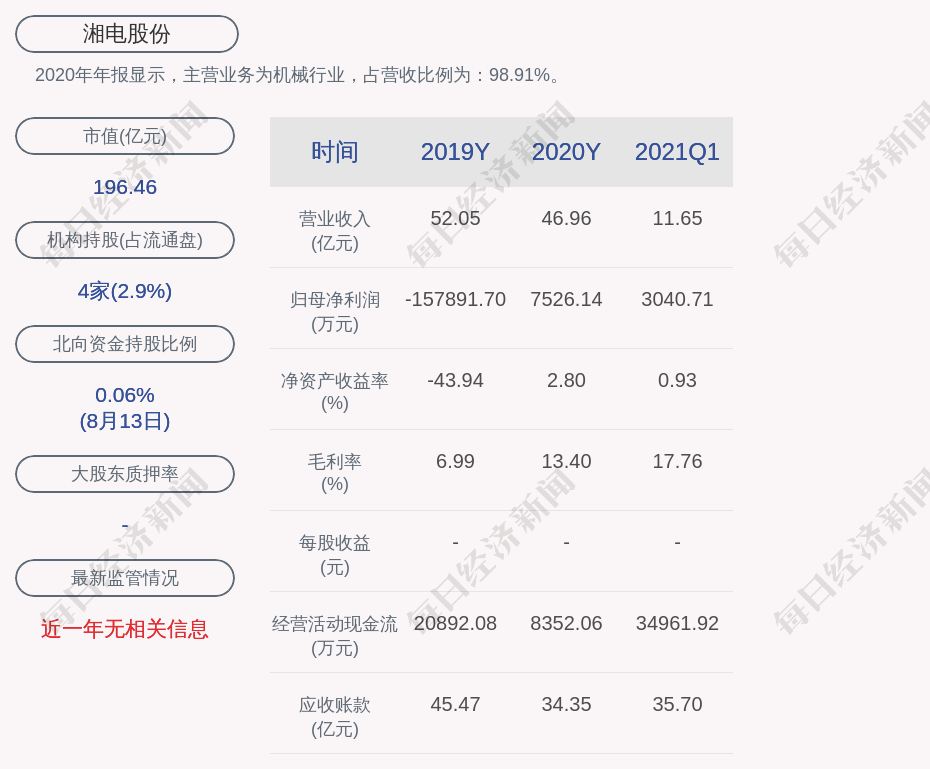Select the 2021Q1 column header

tap(677, 152)
